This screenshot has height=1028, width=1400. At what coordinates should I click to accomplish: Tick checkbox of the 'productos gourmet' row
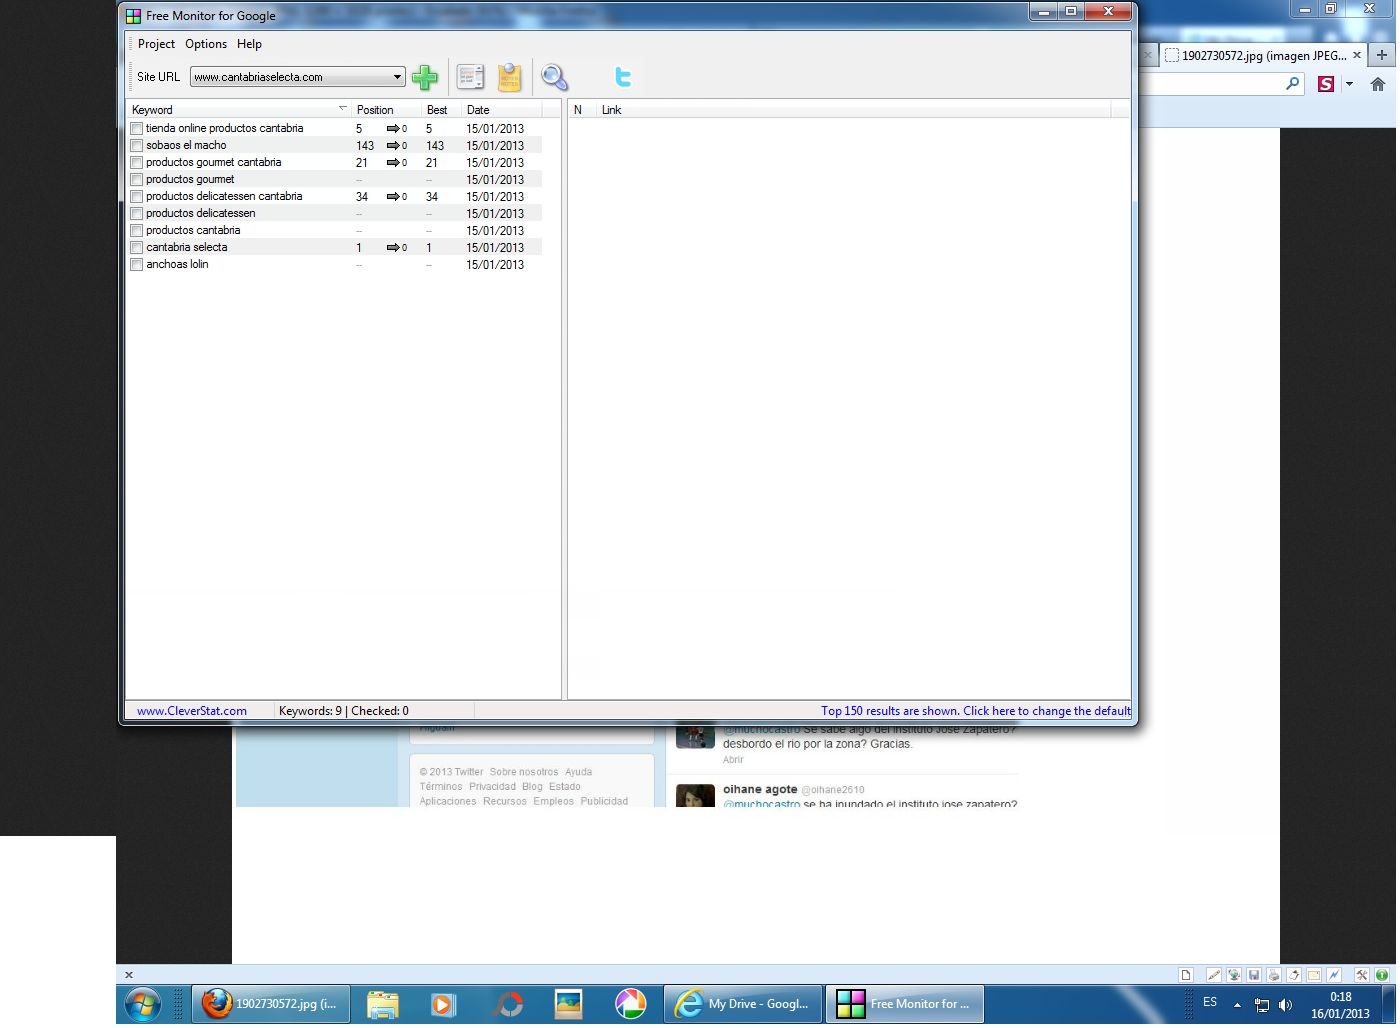tap(137, 179)
